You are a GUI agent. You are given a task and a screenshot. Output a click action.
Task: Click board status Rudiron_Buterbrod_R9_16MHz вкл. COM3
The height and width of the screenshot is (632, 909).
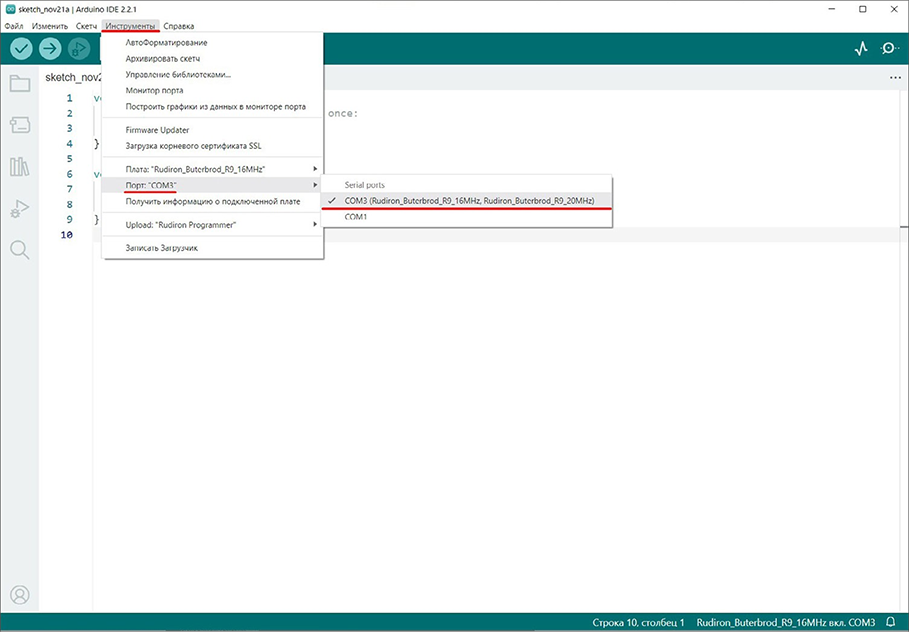click(786, 622)
